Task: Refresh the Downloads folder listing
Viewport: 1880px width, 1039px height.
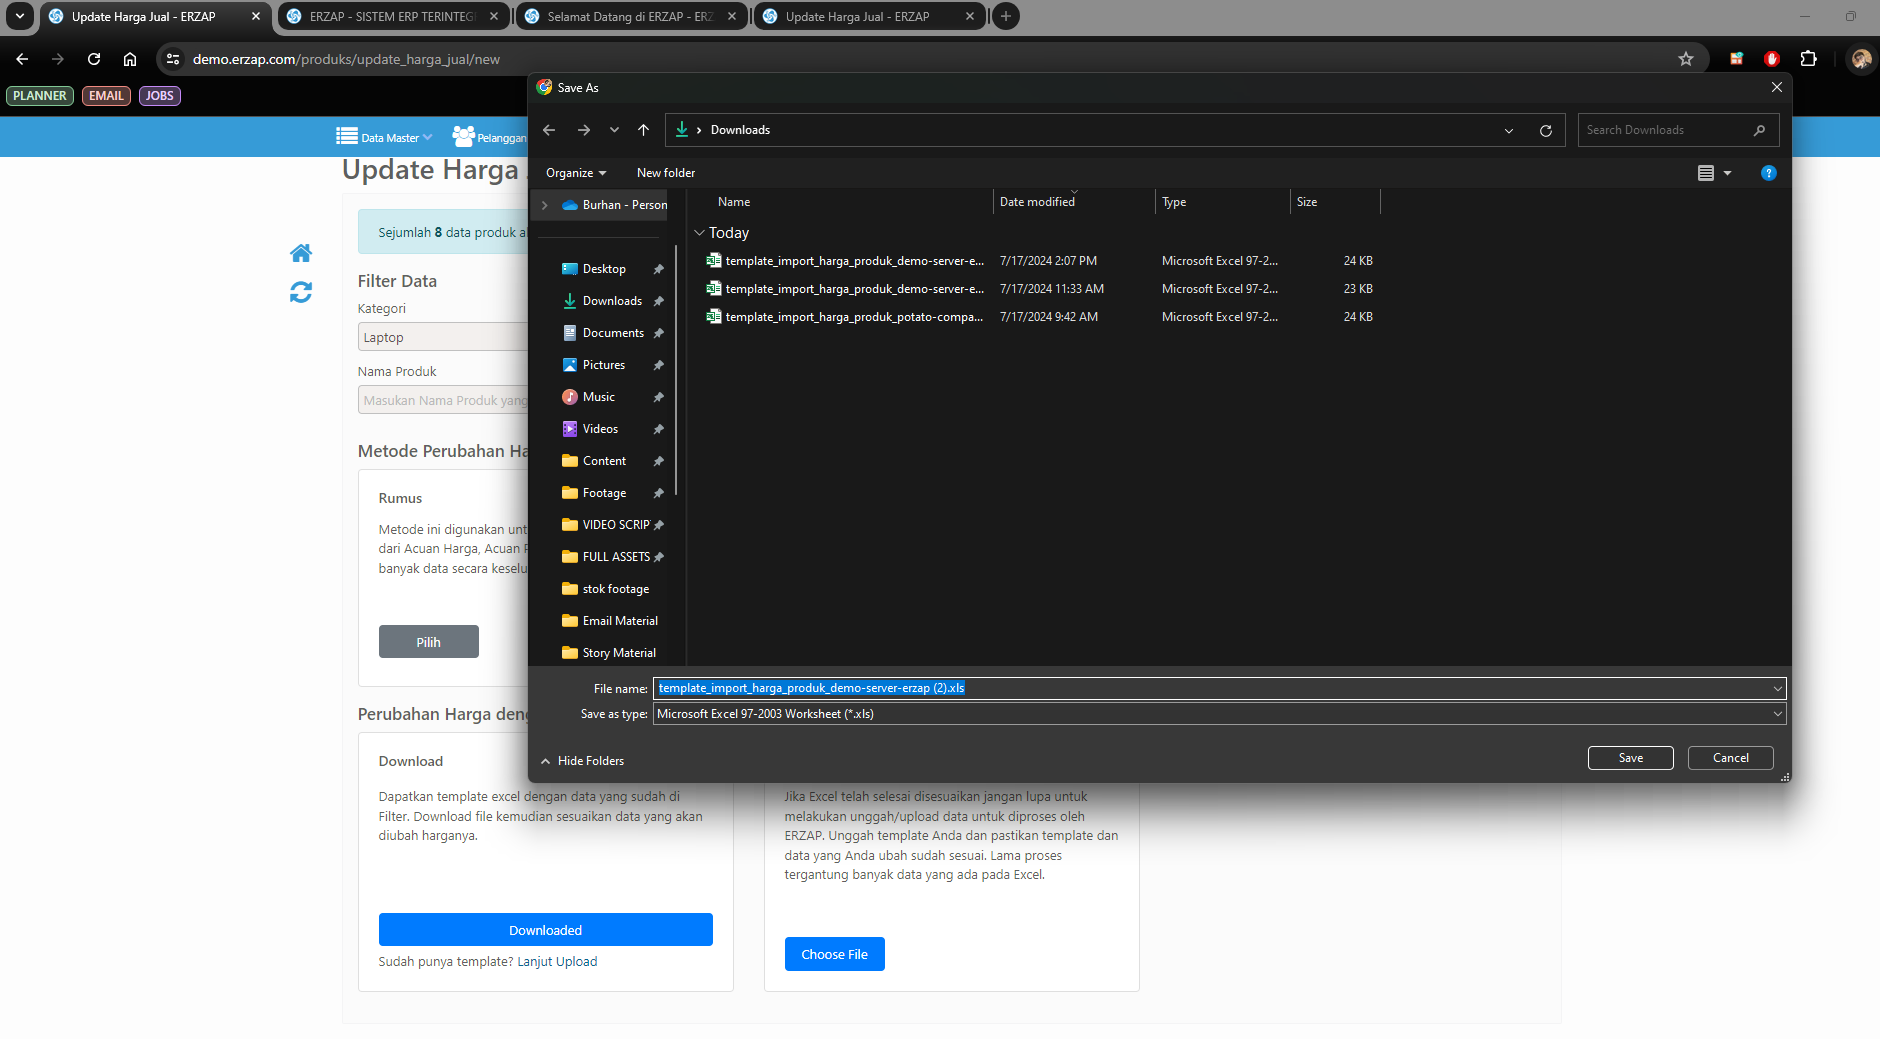Action: tap(1546, 130)
